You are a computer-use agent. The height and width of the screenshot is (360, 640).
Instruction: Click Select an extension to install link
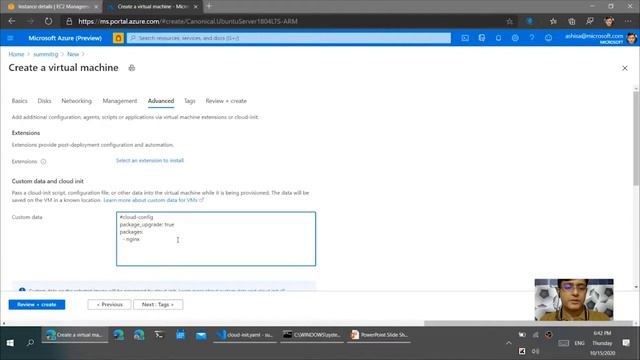point(150,160)
